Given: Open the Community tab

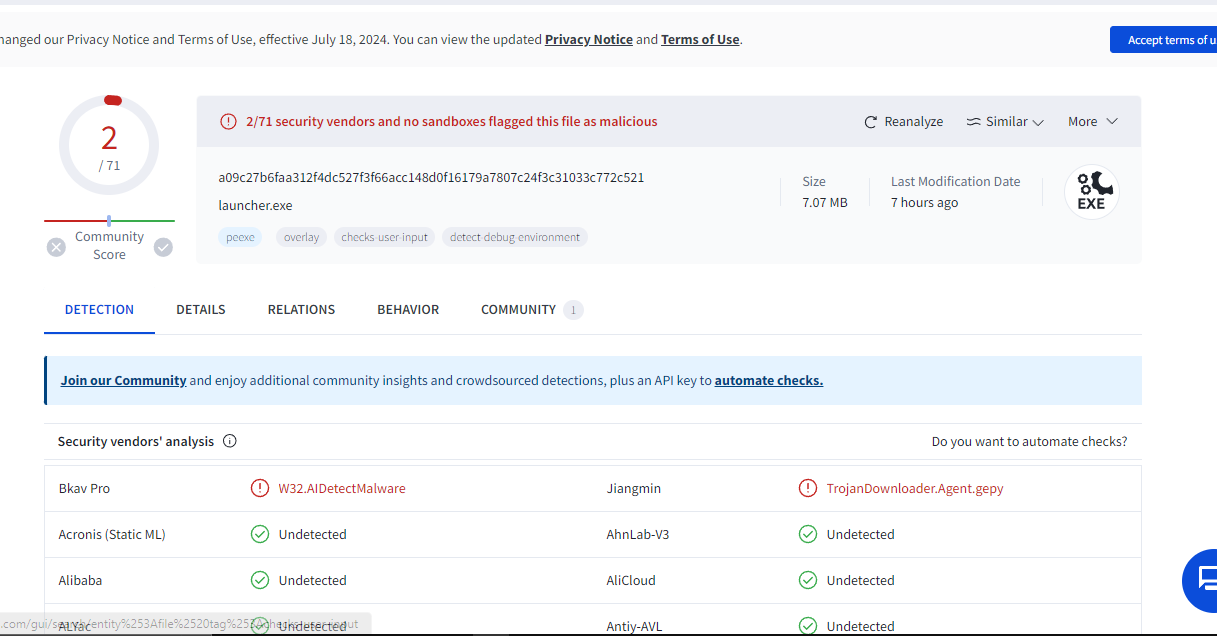Looking at the screenshot, I should 518,310.
